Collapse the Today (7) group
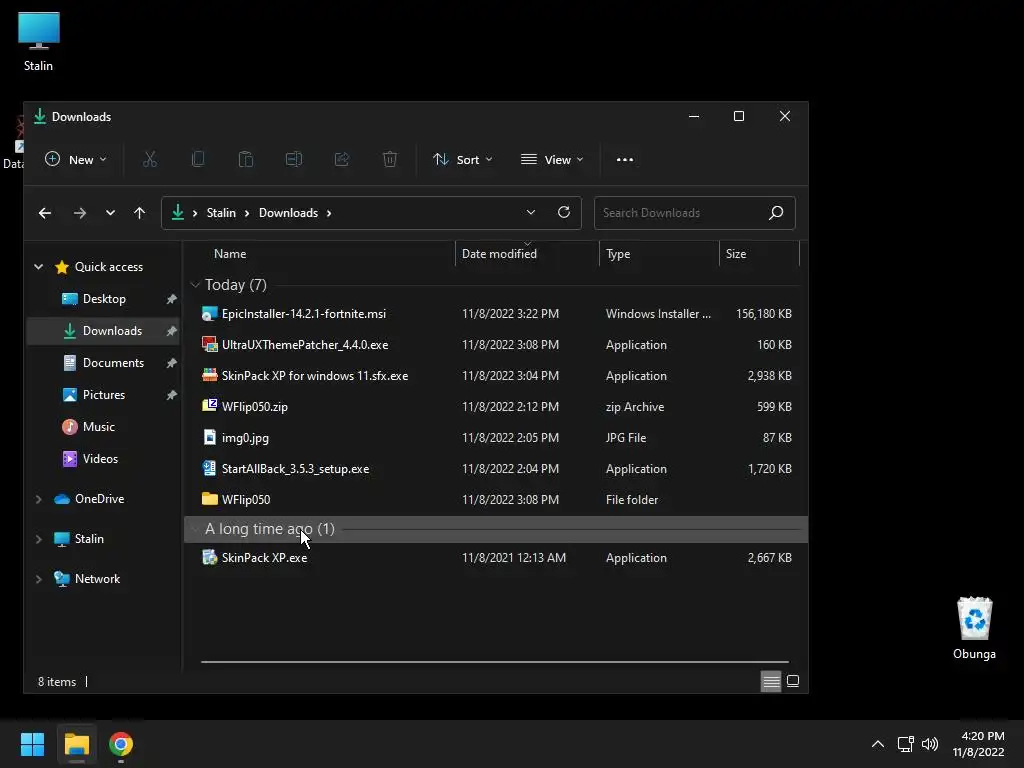This screenshot has height=768, width=1024. (x=195, y=285)
